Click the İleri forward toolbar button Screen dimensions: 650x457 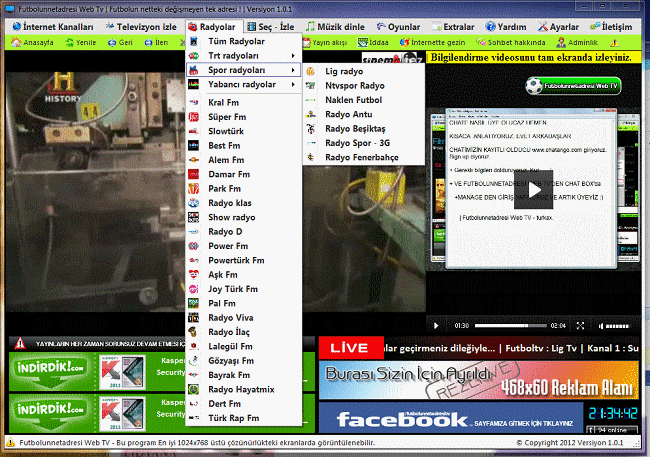click(156, 42)
